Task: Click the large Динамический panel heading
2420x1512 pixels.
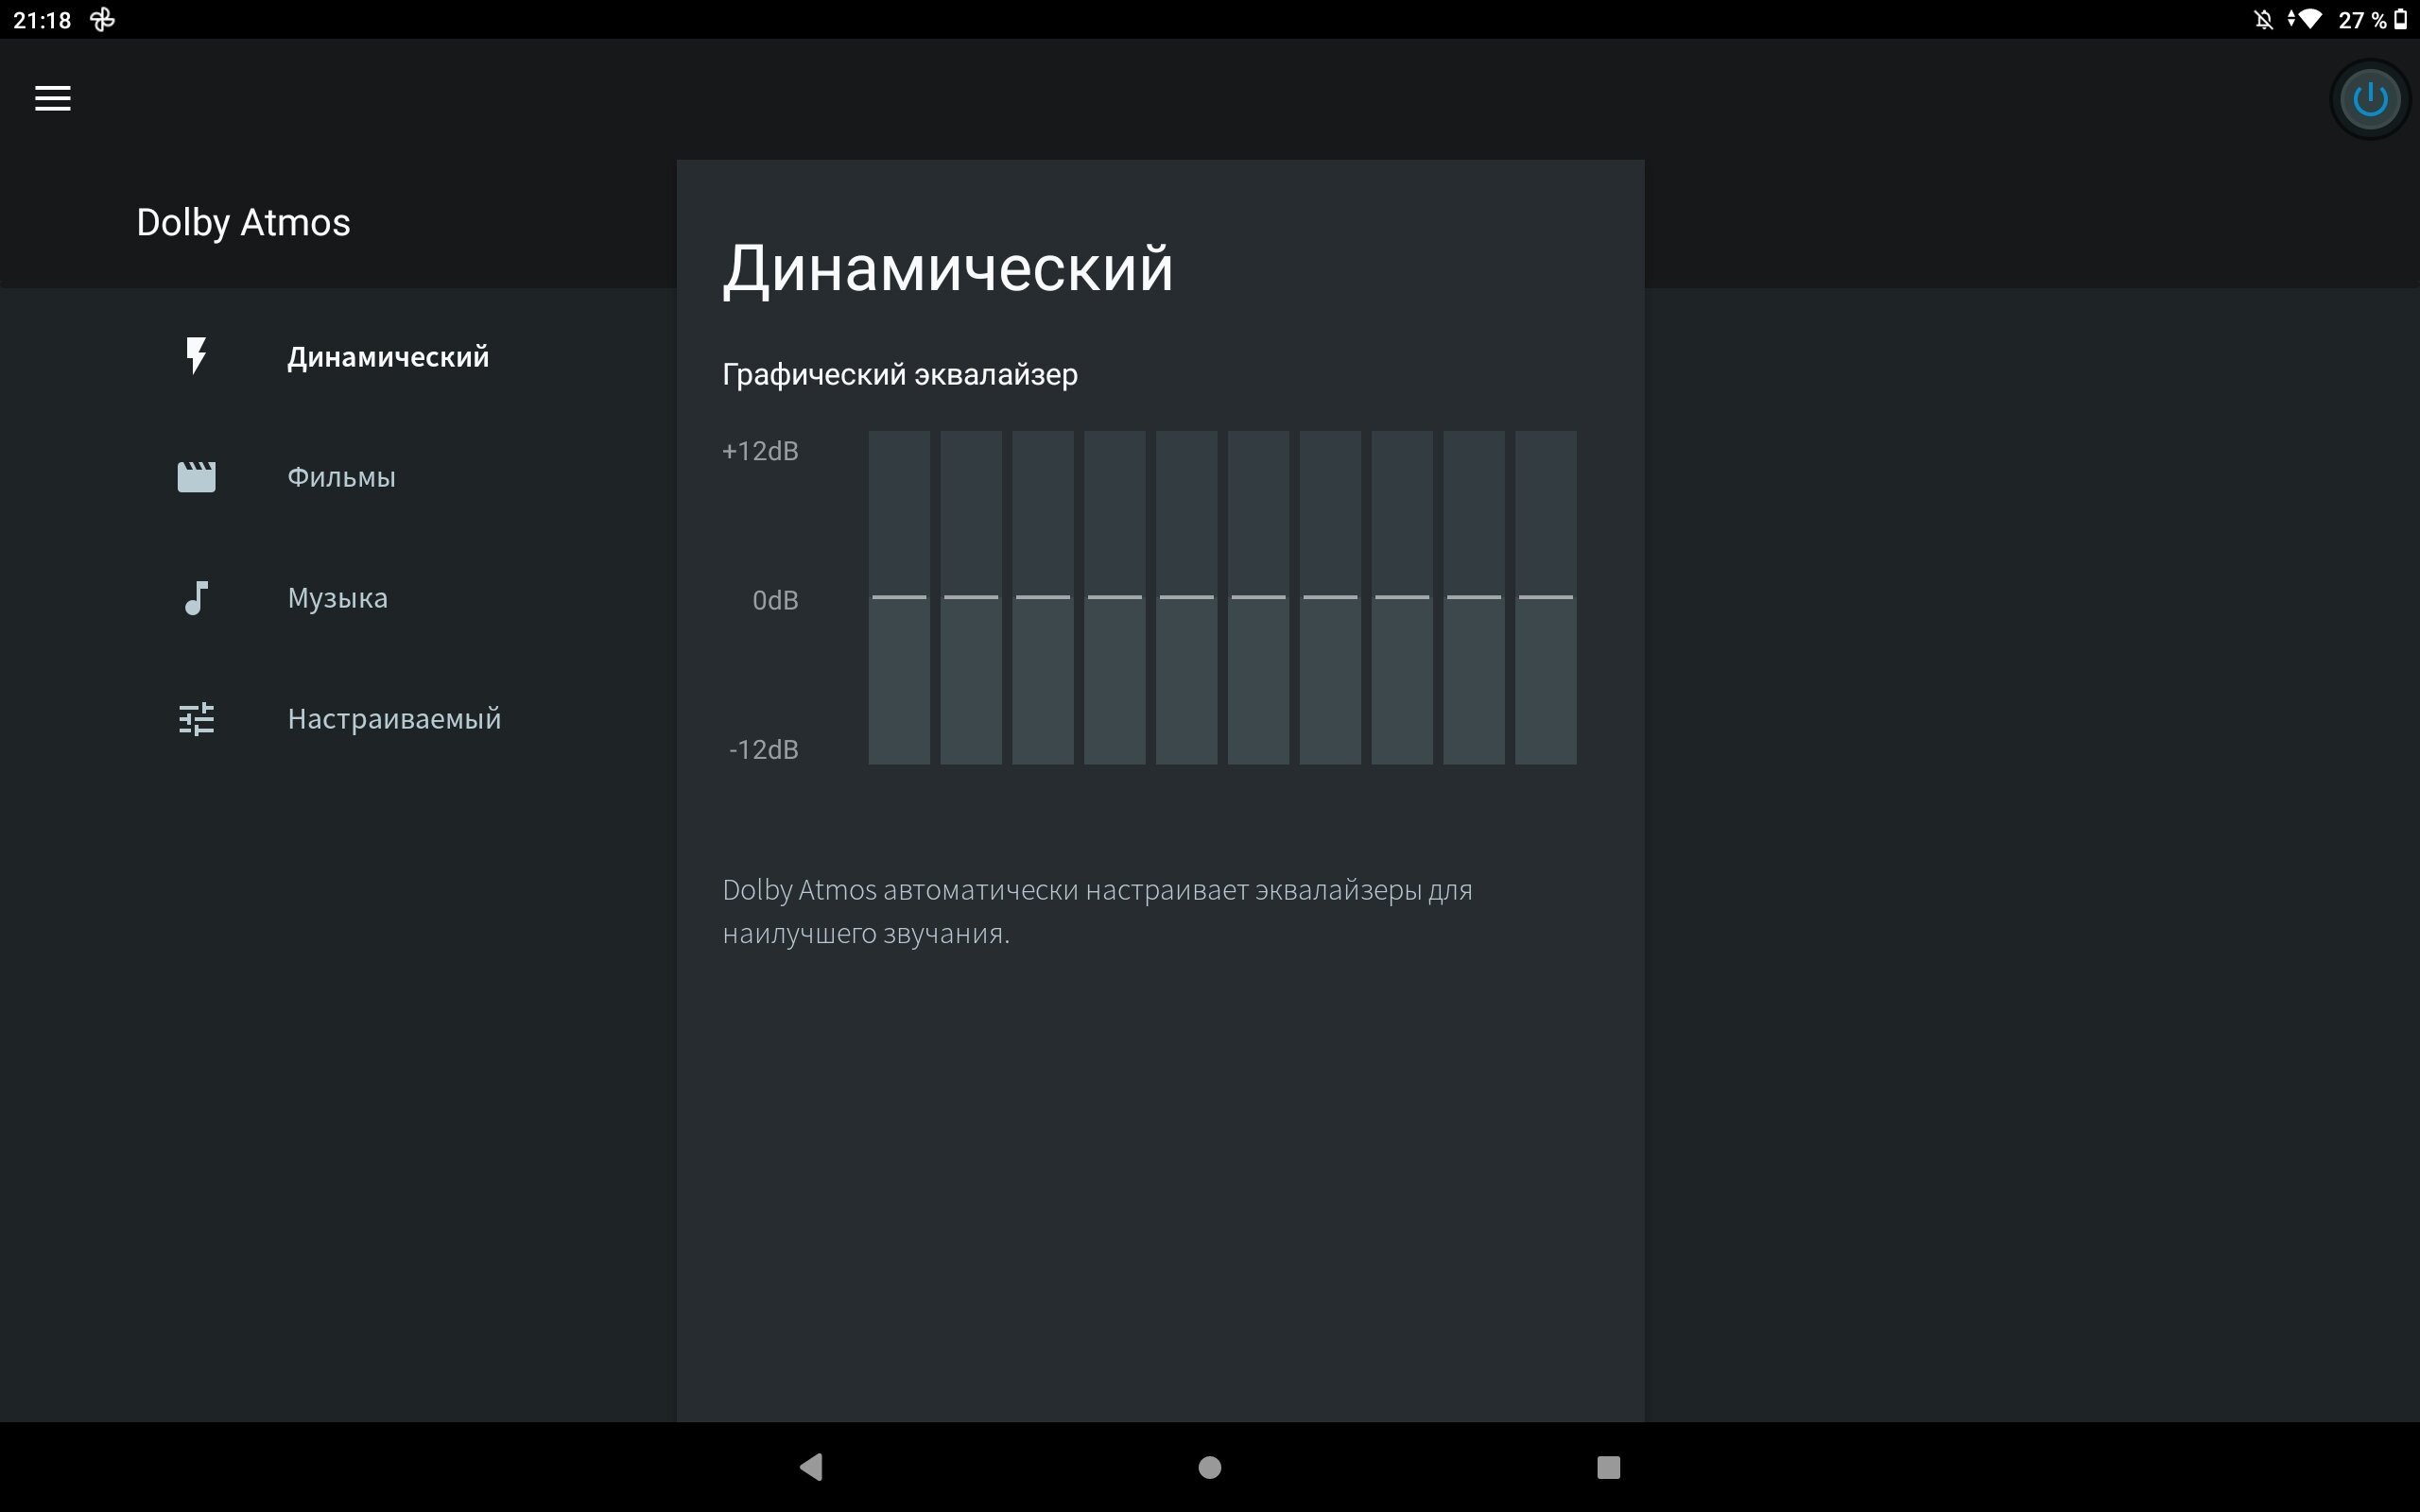Action: pyautogui.click(x=947, y=269)
